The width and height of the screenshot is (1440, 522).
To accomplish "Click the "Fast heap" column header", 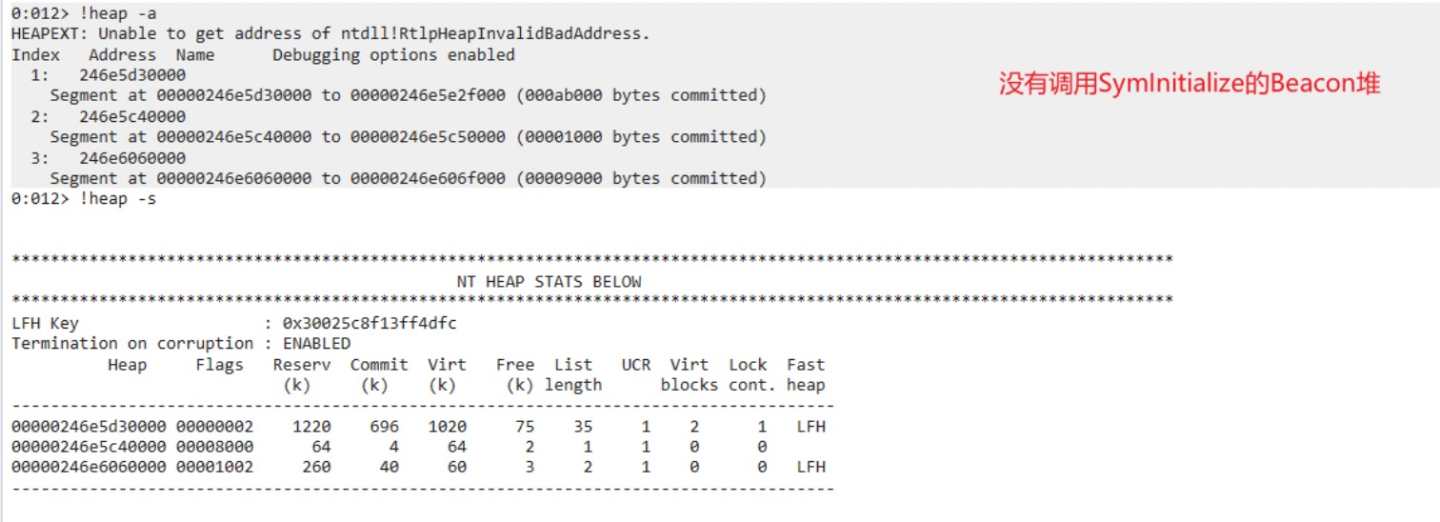I will pyautogui.click(x=805, y=375).
